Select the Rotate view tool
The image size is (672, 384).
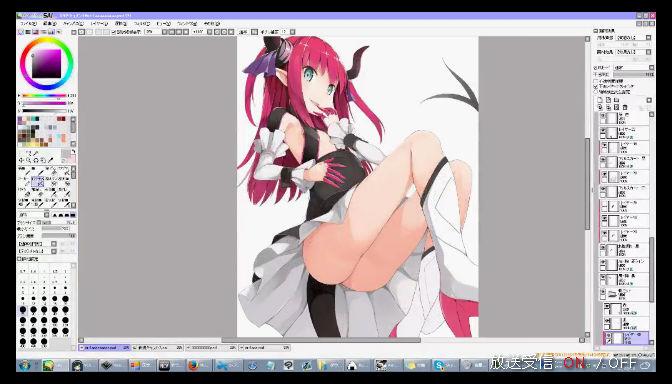(x=36, y=160)
